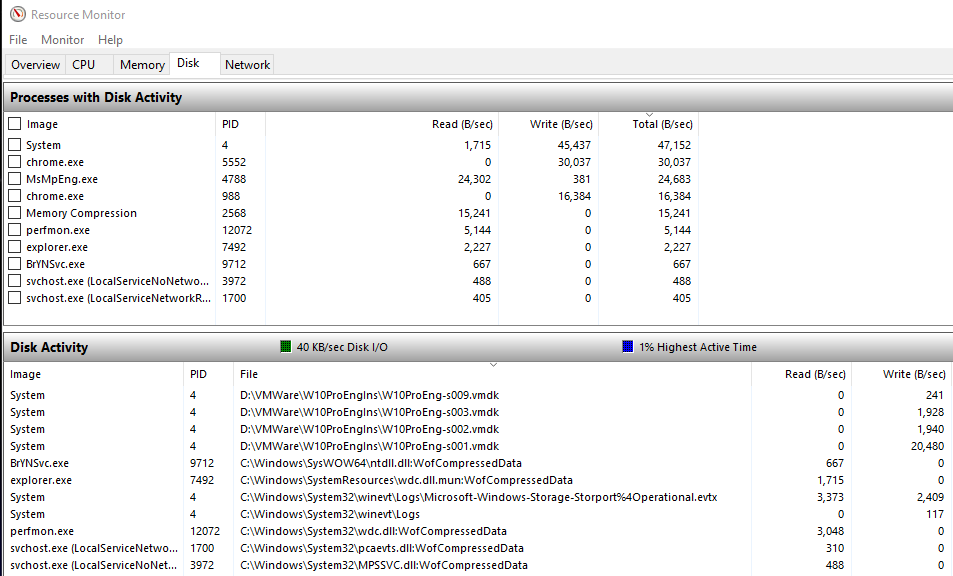Click the green Disk I/O indicator swatch
The height and width of the screenshot is (576, 953).
tap(286, 346)
